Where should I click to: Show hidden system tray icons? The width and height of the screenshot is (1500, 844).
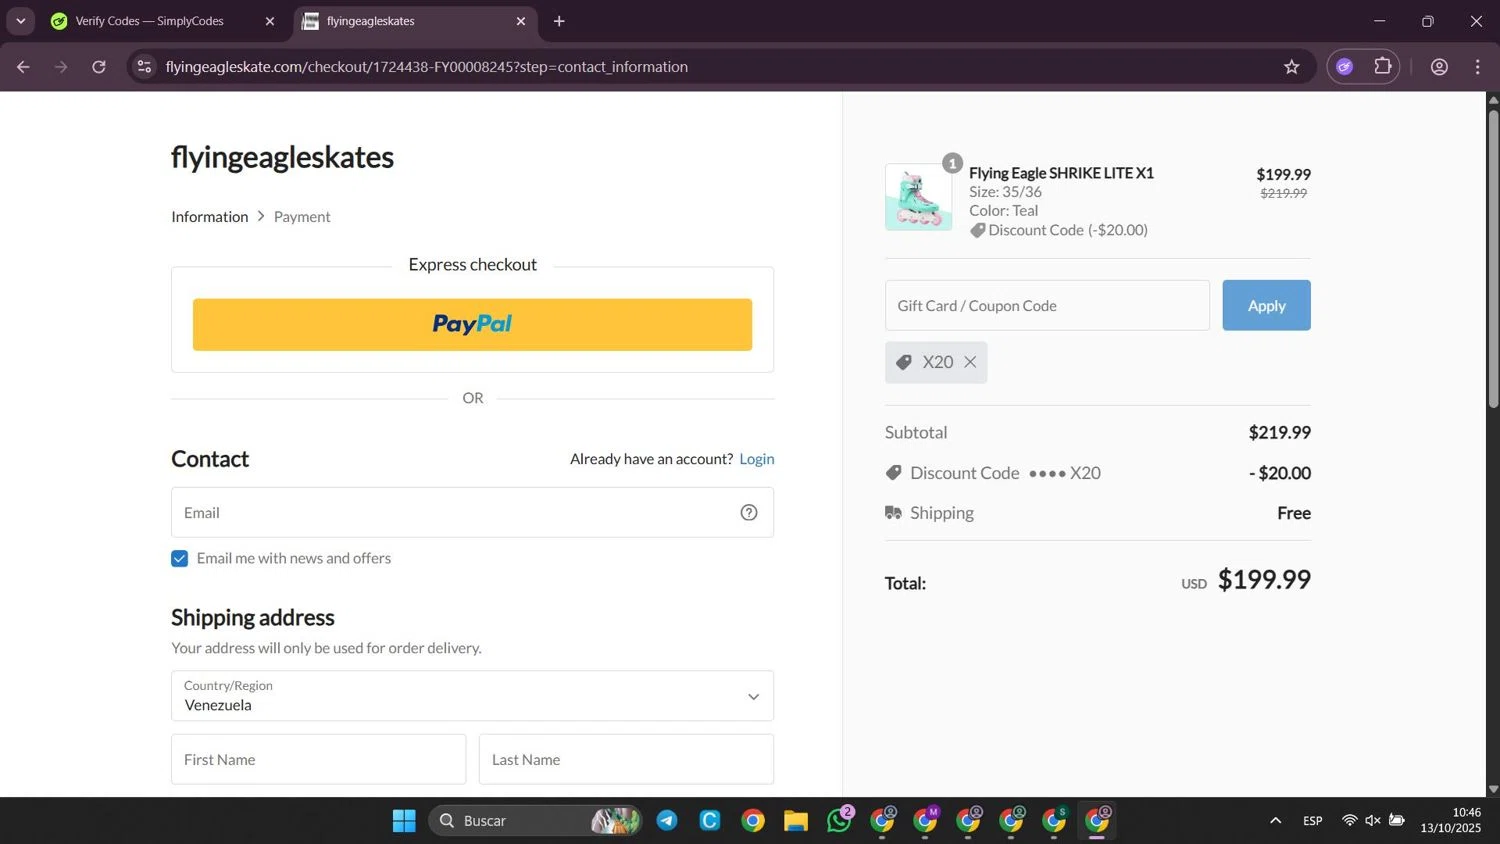(x=1275, y=821)
